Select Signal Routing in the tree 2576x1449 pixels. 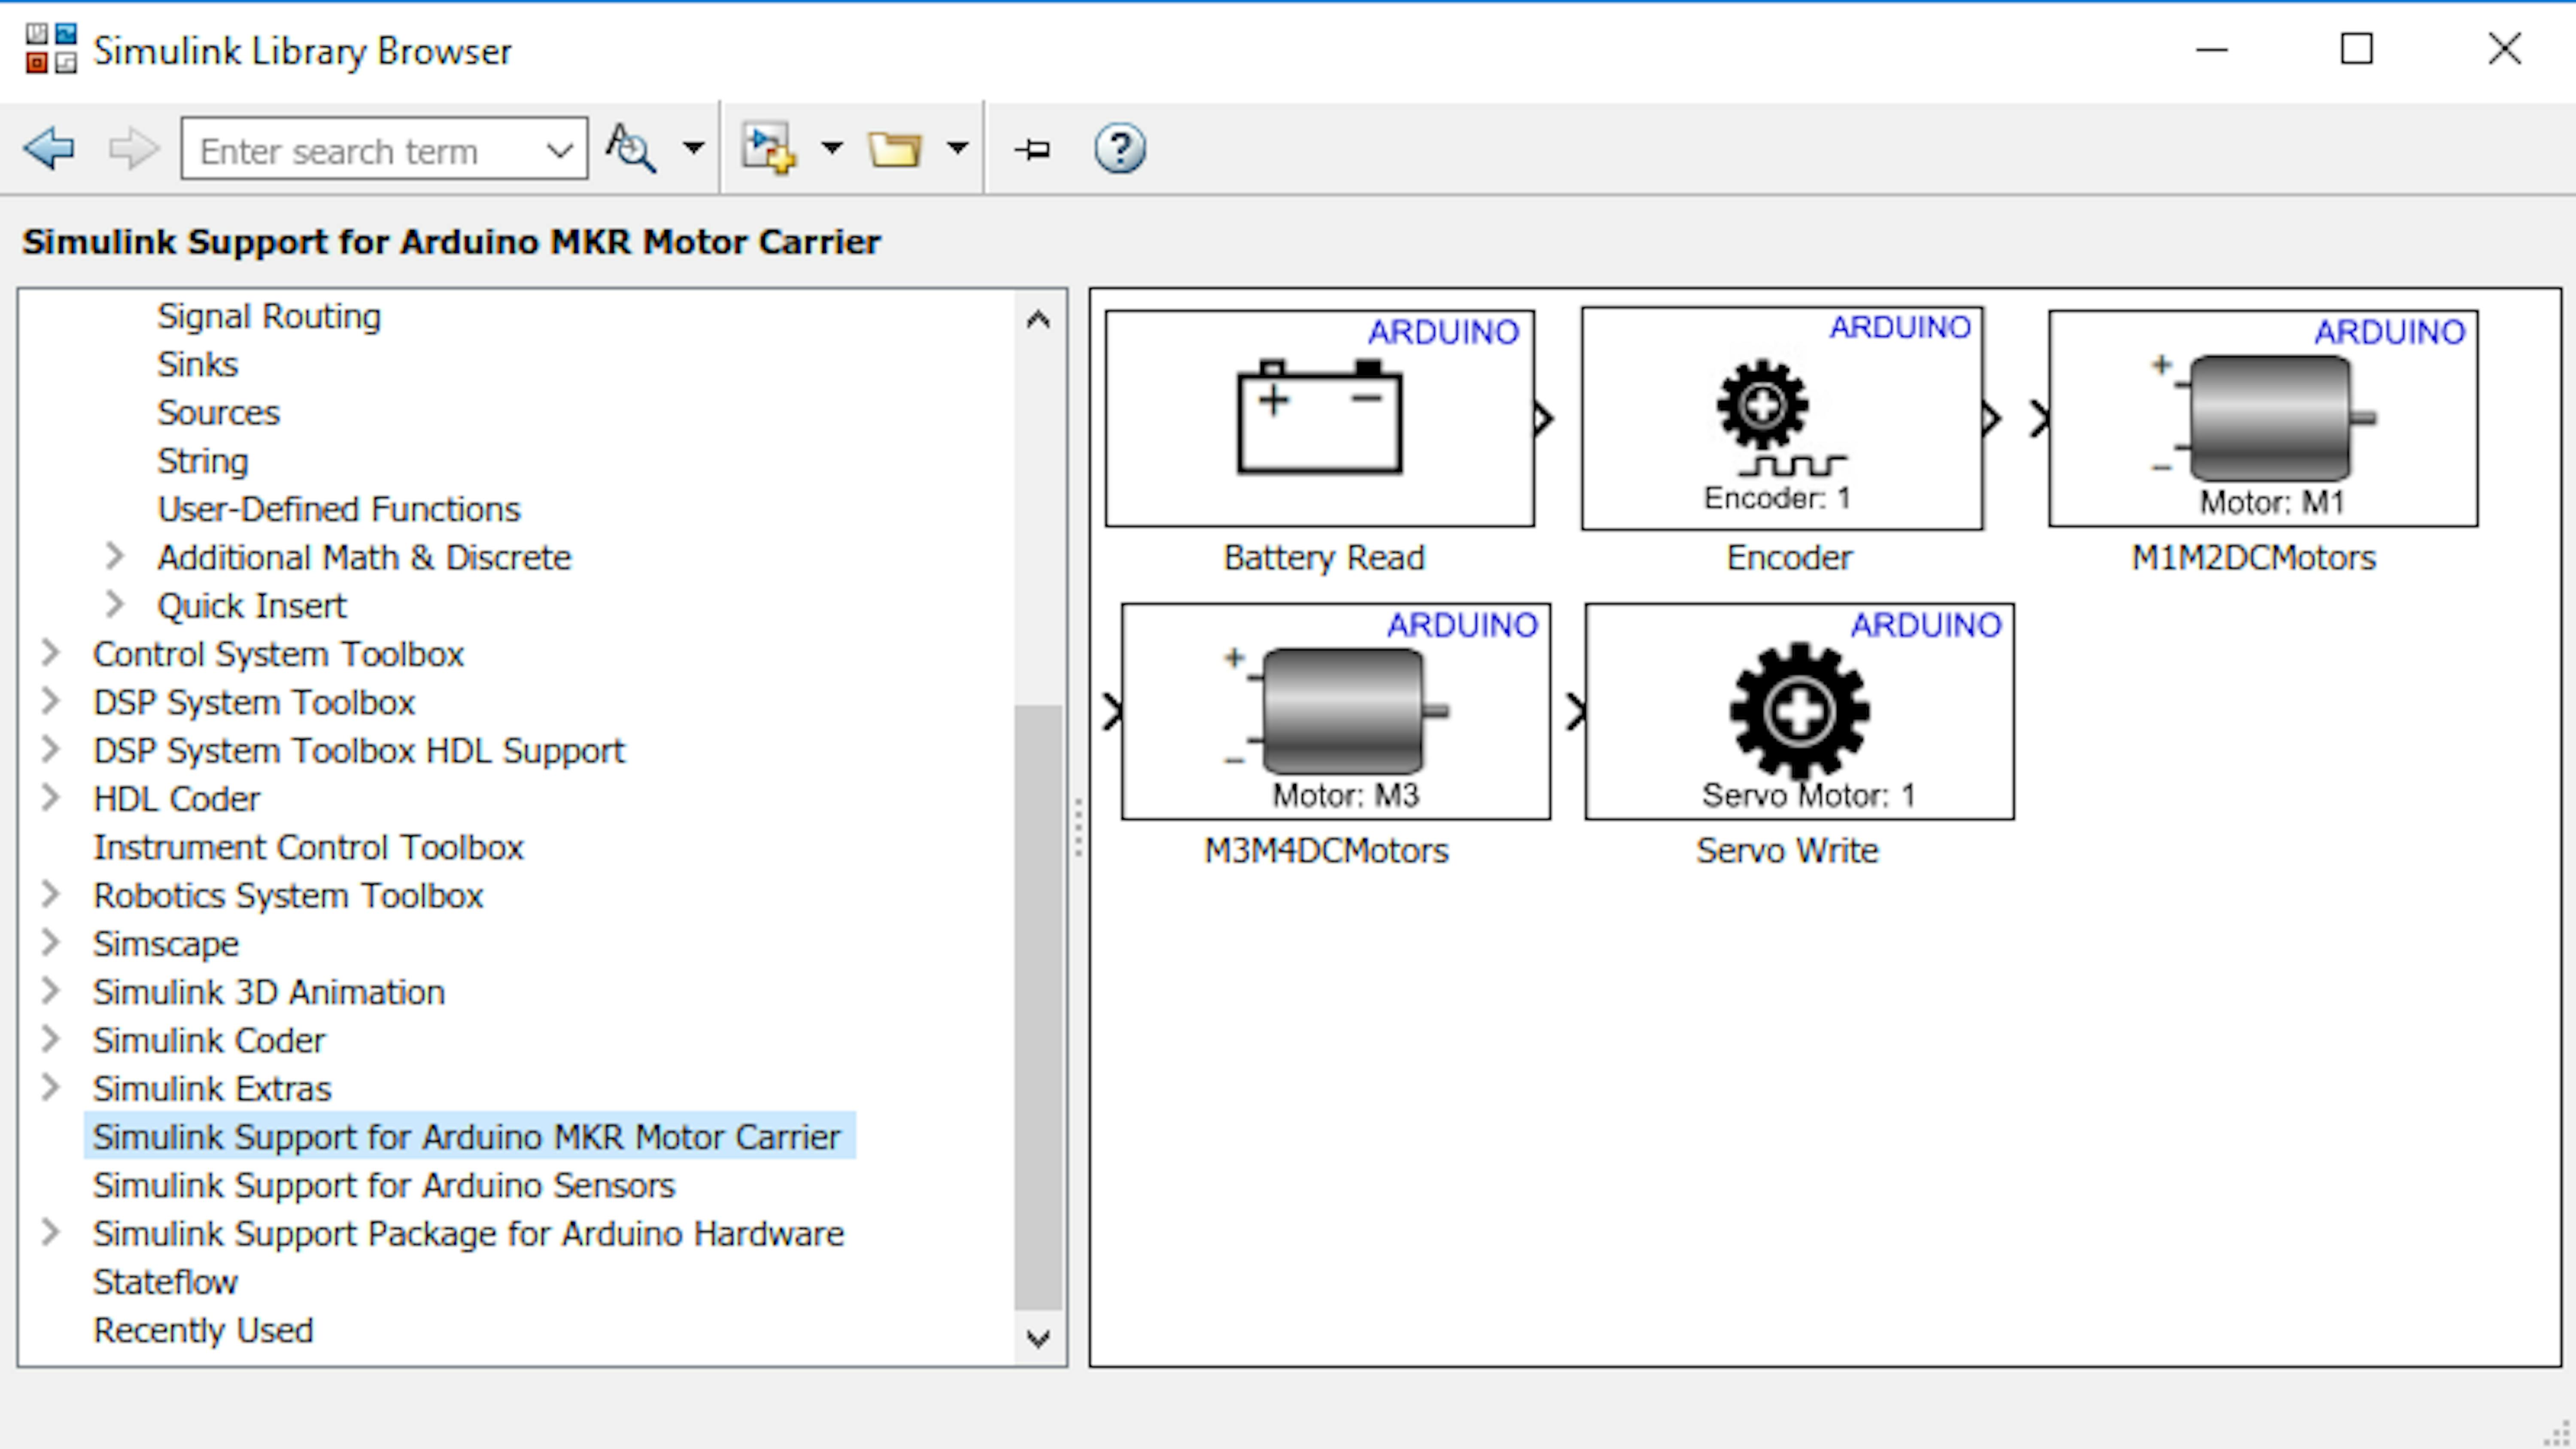coord(269,316)
